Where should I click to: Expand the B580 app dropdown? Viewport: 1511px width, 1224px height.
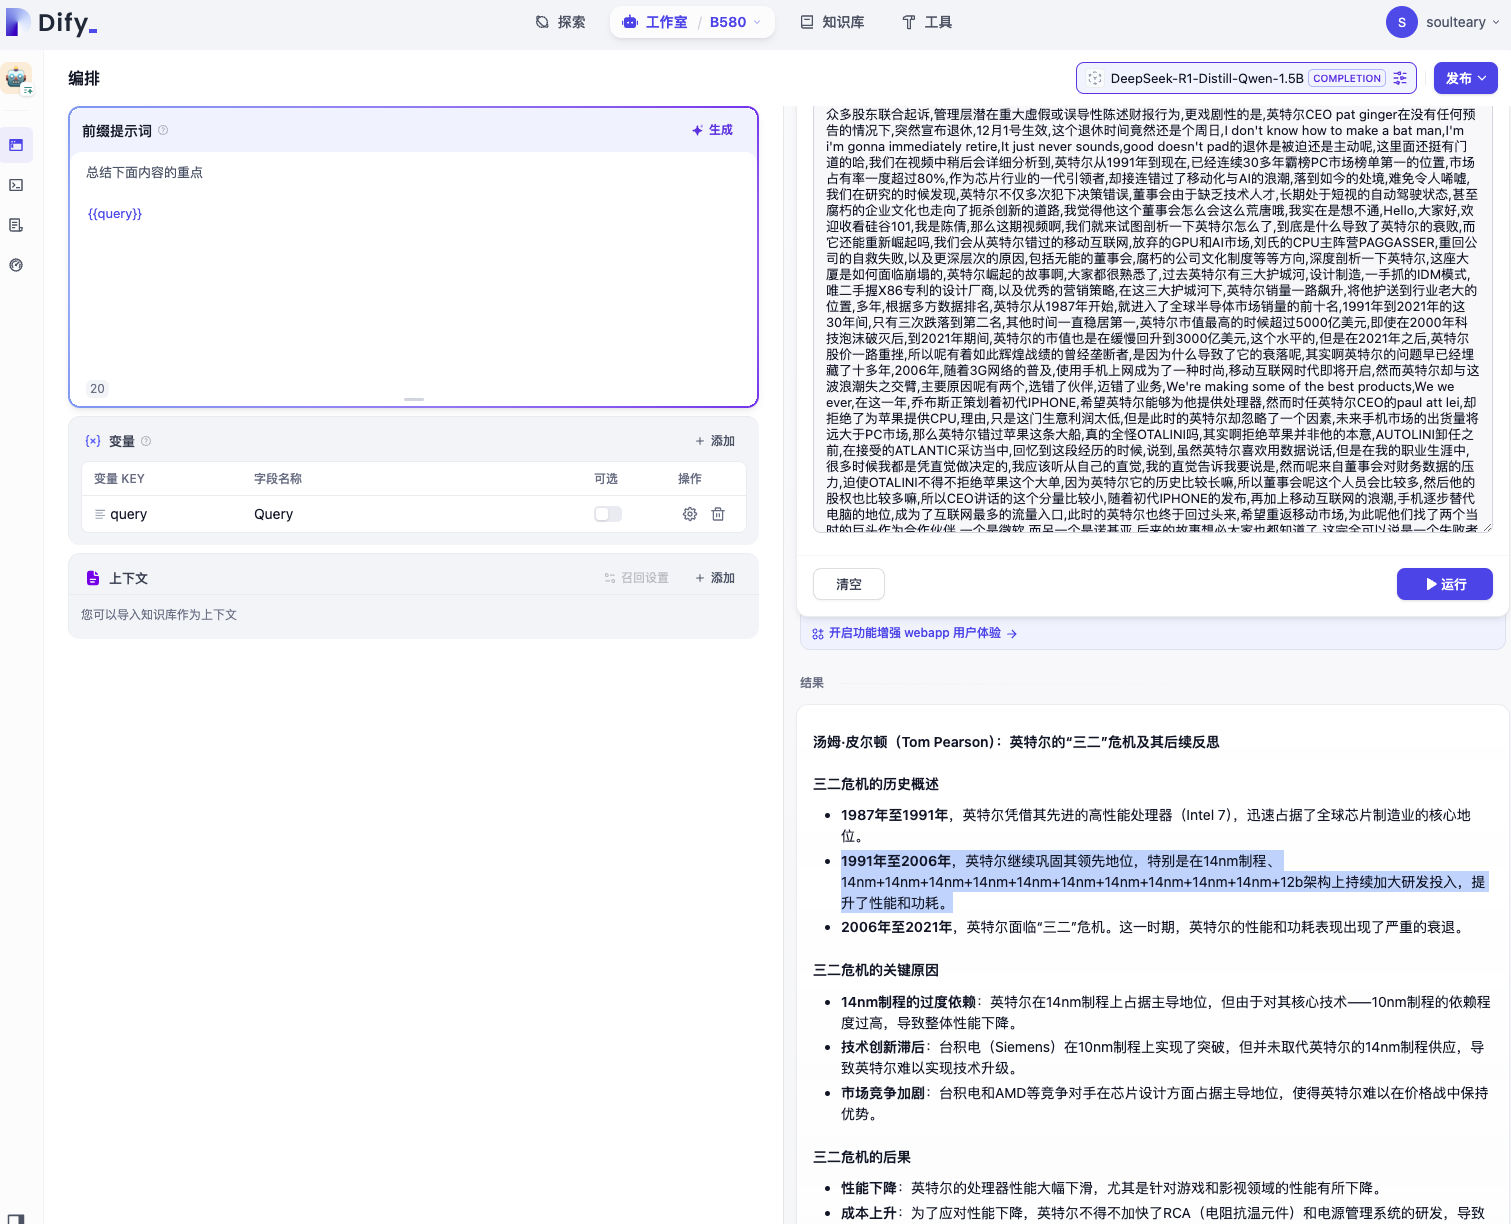(735, 22)
